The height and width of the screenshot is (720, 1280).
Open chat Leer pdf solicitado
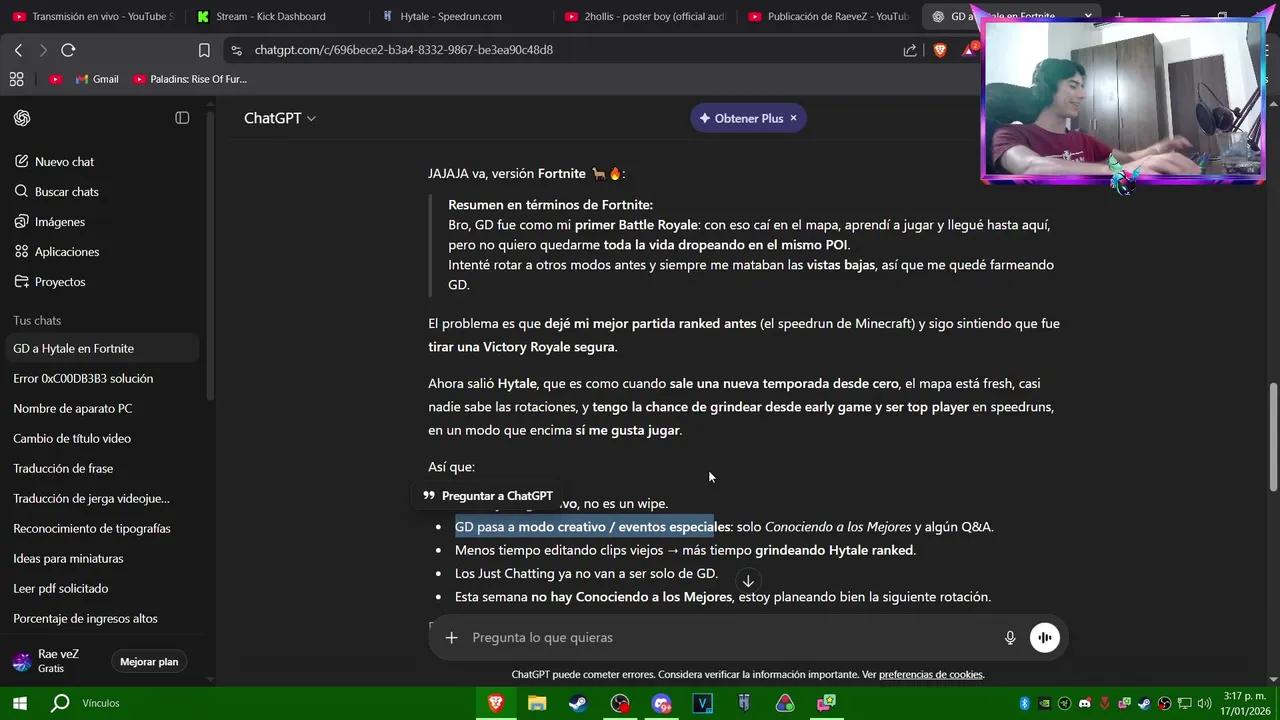pyautogui.click(x=100, y=589)
